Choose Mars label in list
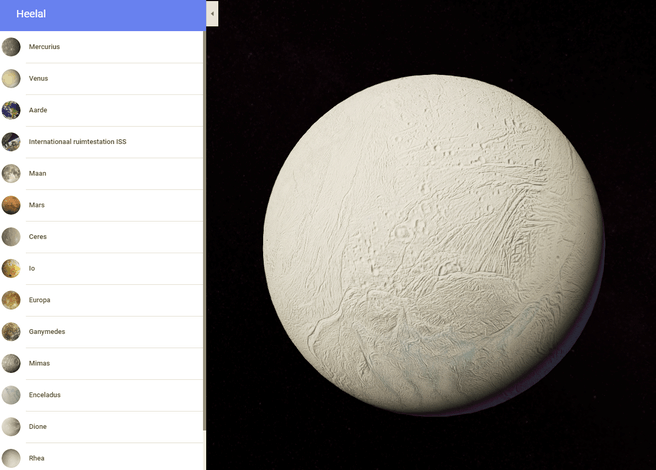This screenshot has height=470, width=656. (x=36, y=205)
